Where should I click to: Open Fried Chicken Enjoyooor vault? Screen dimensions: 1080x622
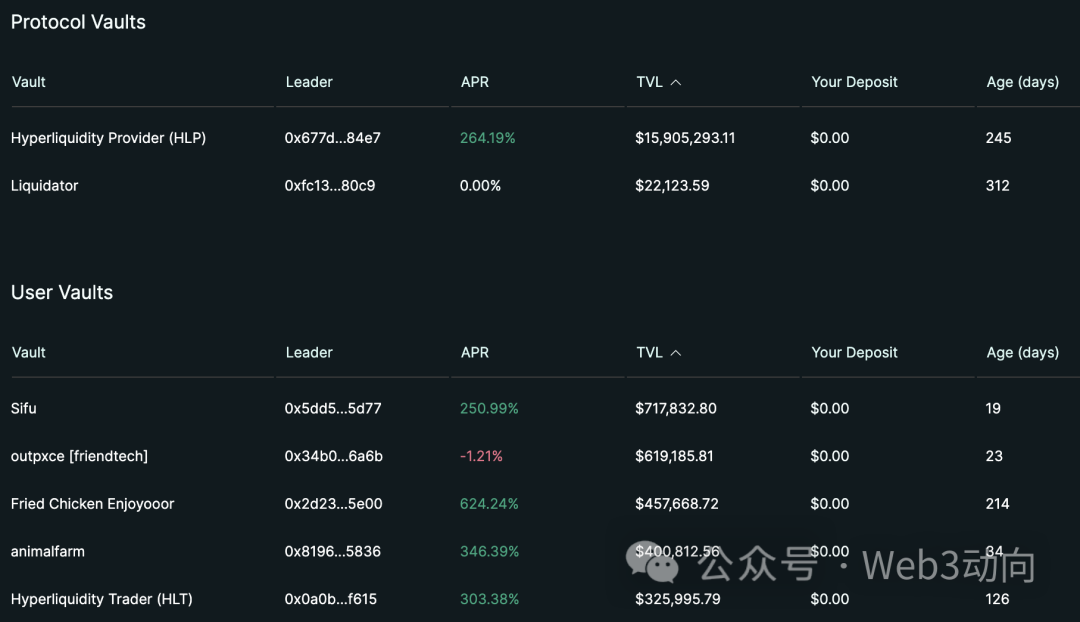pyautogui.click(x=92, y=504)
